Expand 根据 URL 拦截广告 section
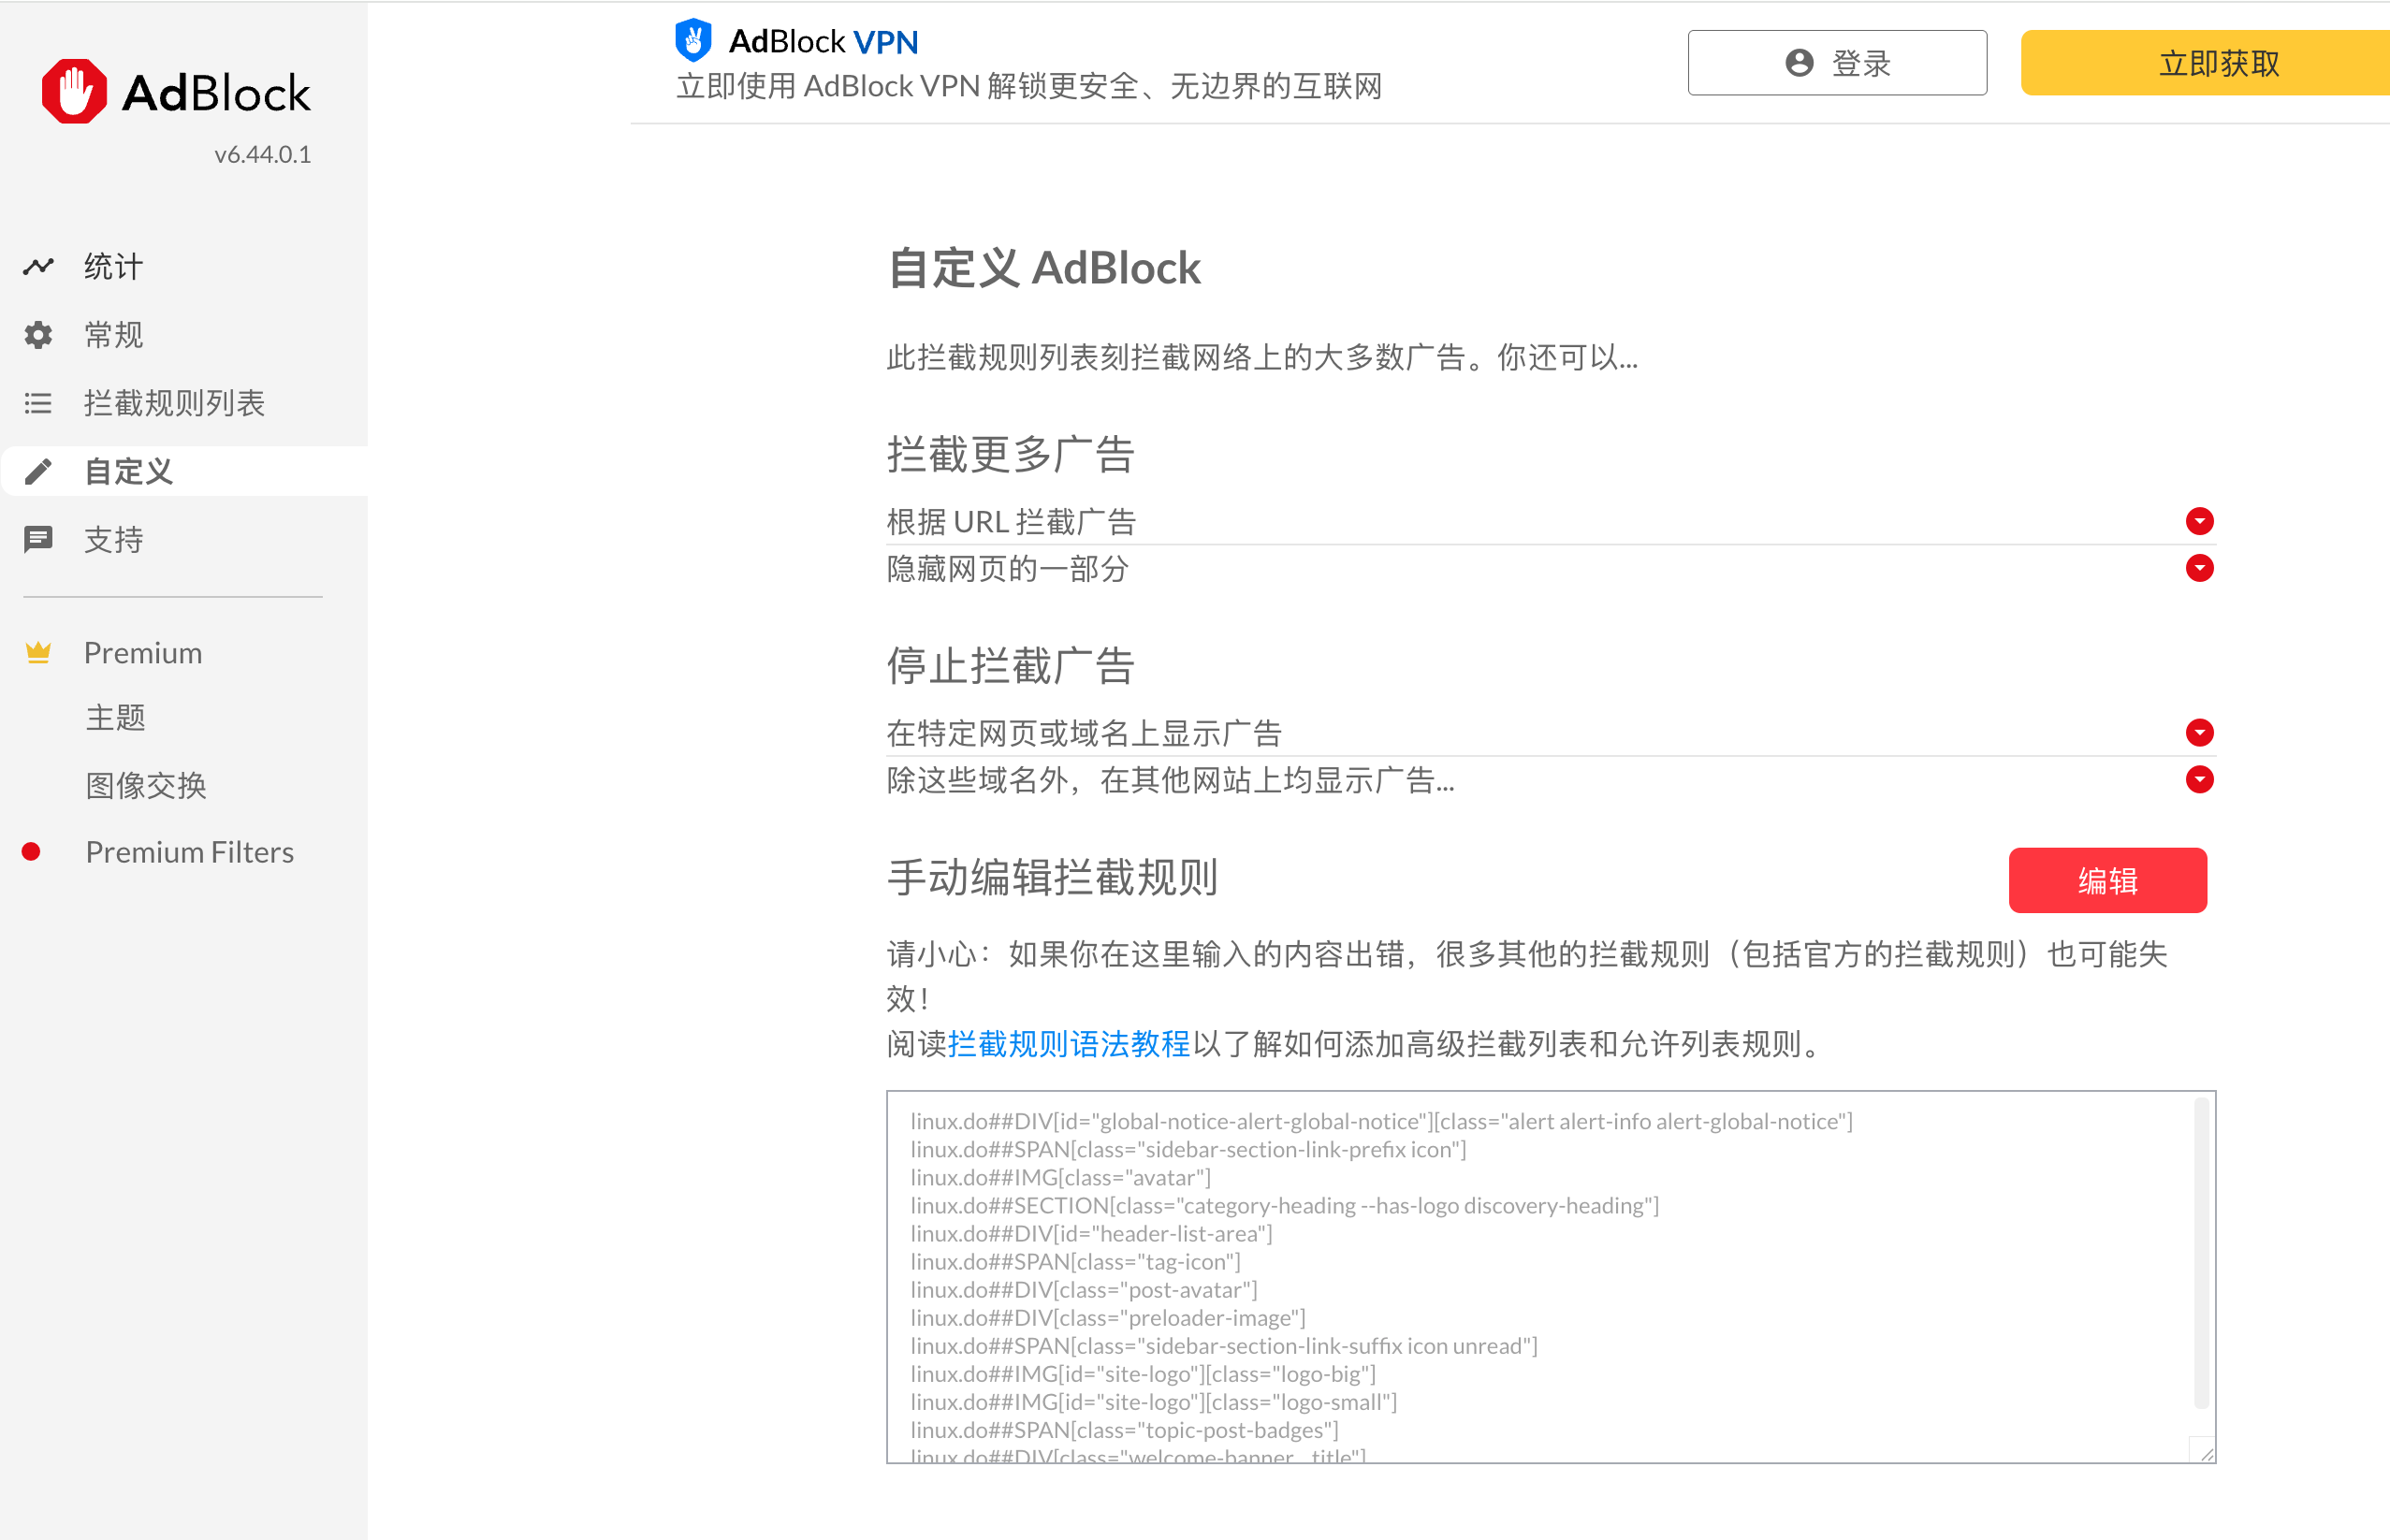The width and height of the screenshot is (2390, 1540). pyautogui.click(x=2199, y=521)
